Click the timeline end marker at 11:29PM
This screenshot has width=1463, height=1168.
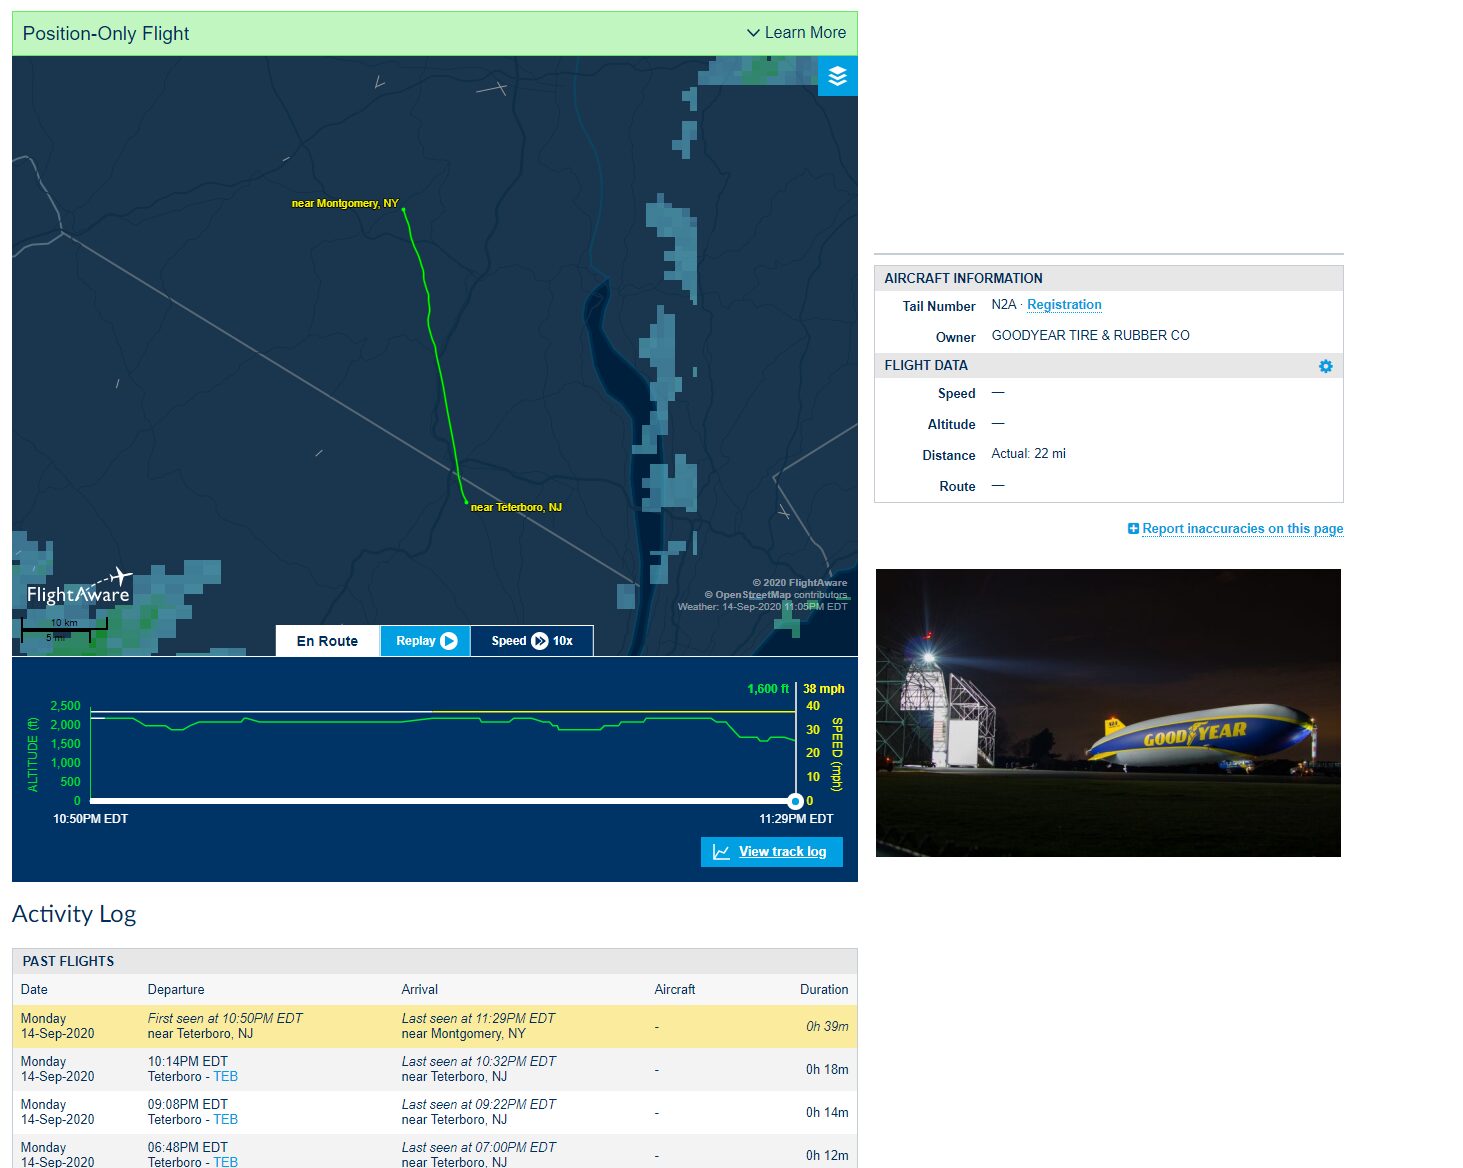coord(795,801)
